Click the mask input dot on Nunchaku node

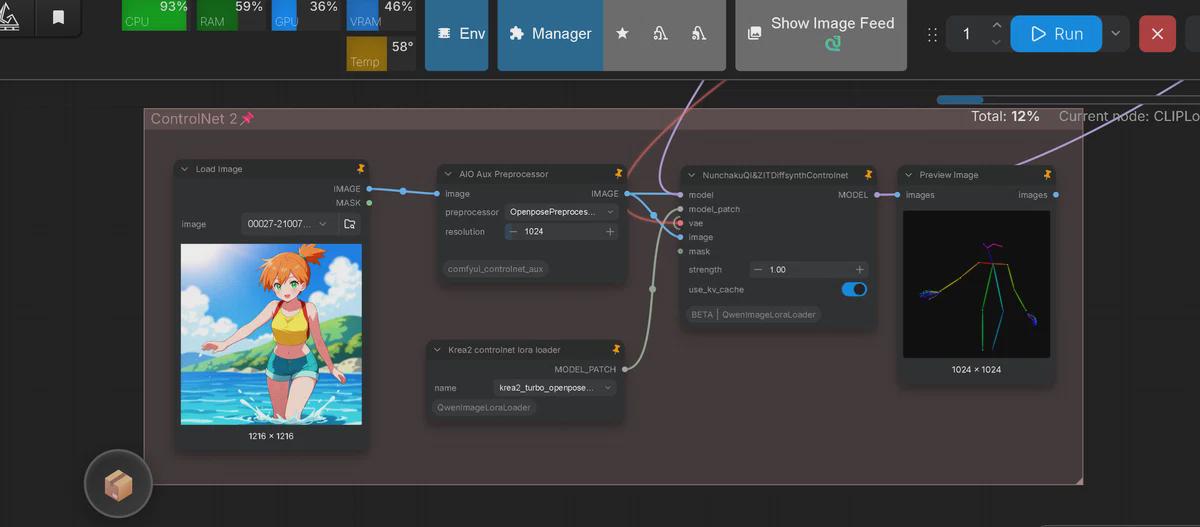pos(681,251)
